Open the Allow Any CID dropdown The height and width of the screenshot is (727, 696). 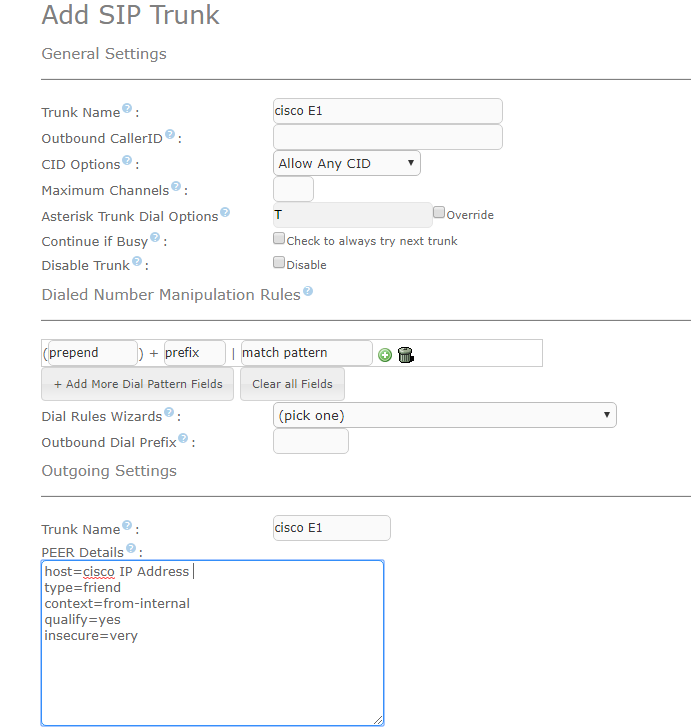[x=347, y=163]
